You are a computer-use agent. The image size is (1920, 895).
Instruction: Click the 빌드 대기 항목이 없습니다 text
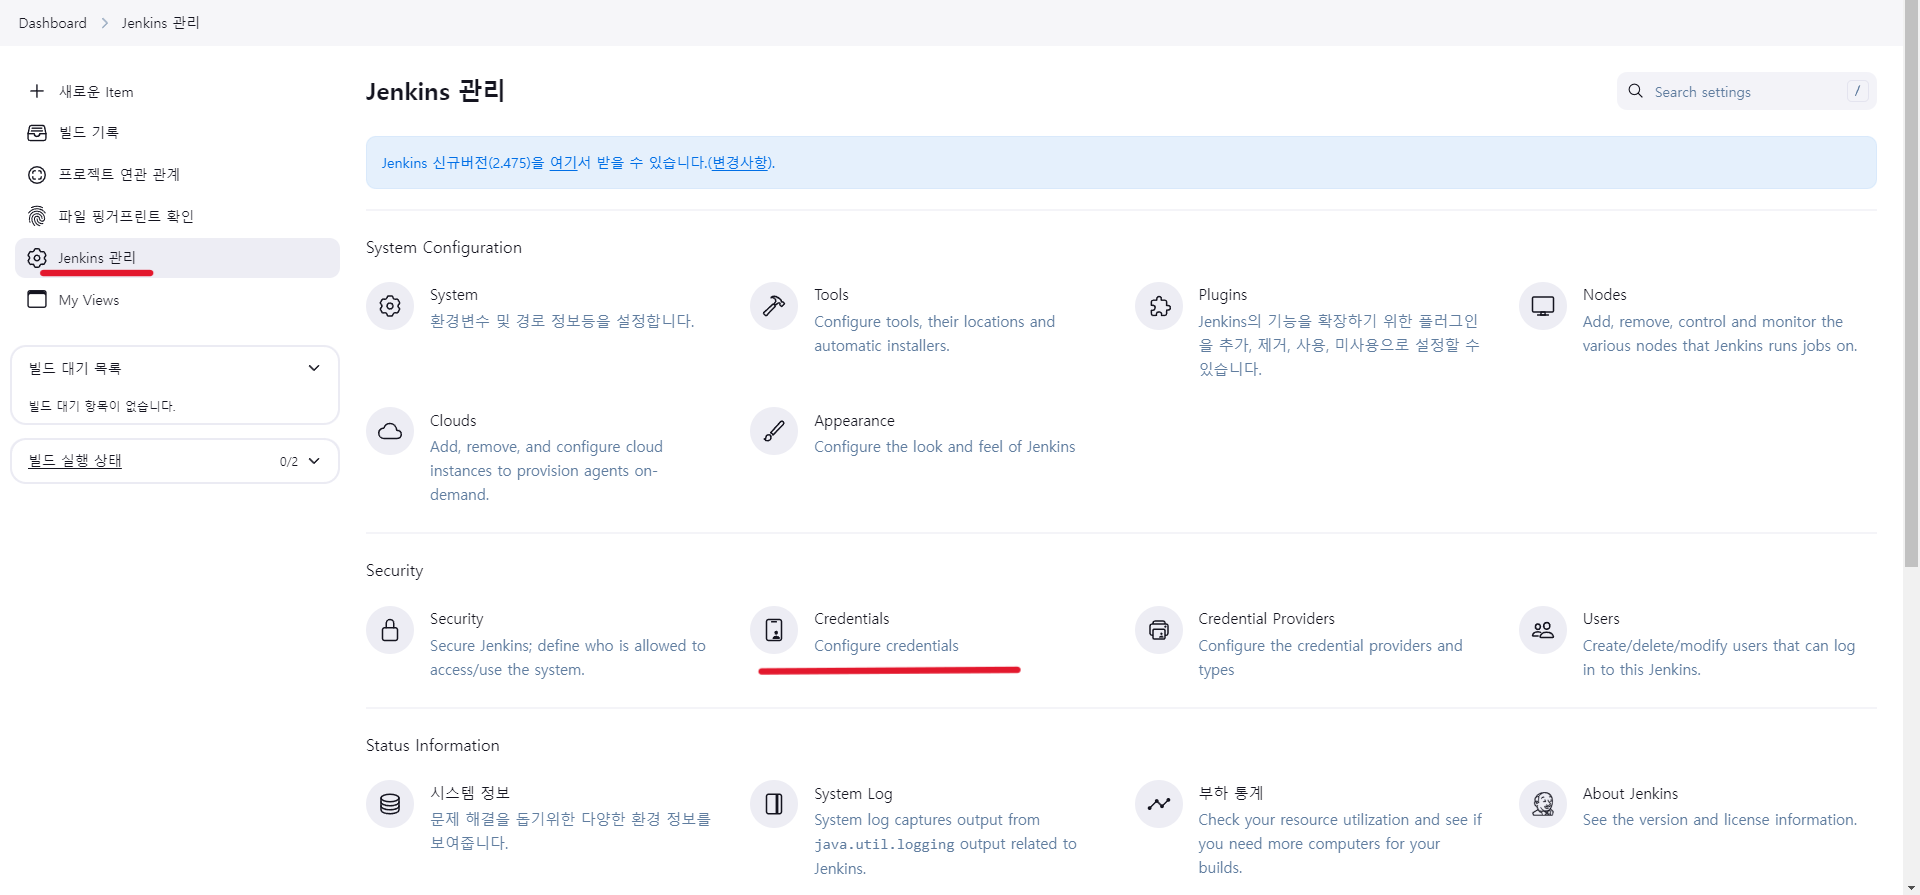[102, 406]
